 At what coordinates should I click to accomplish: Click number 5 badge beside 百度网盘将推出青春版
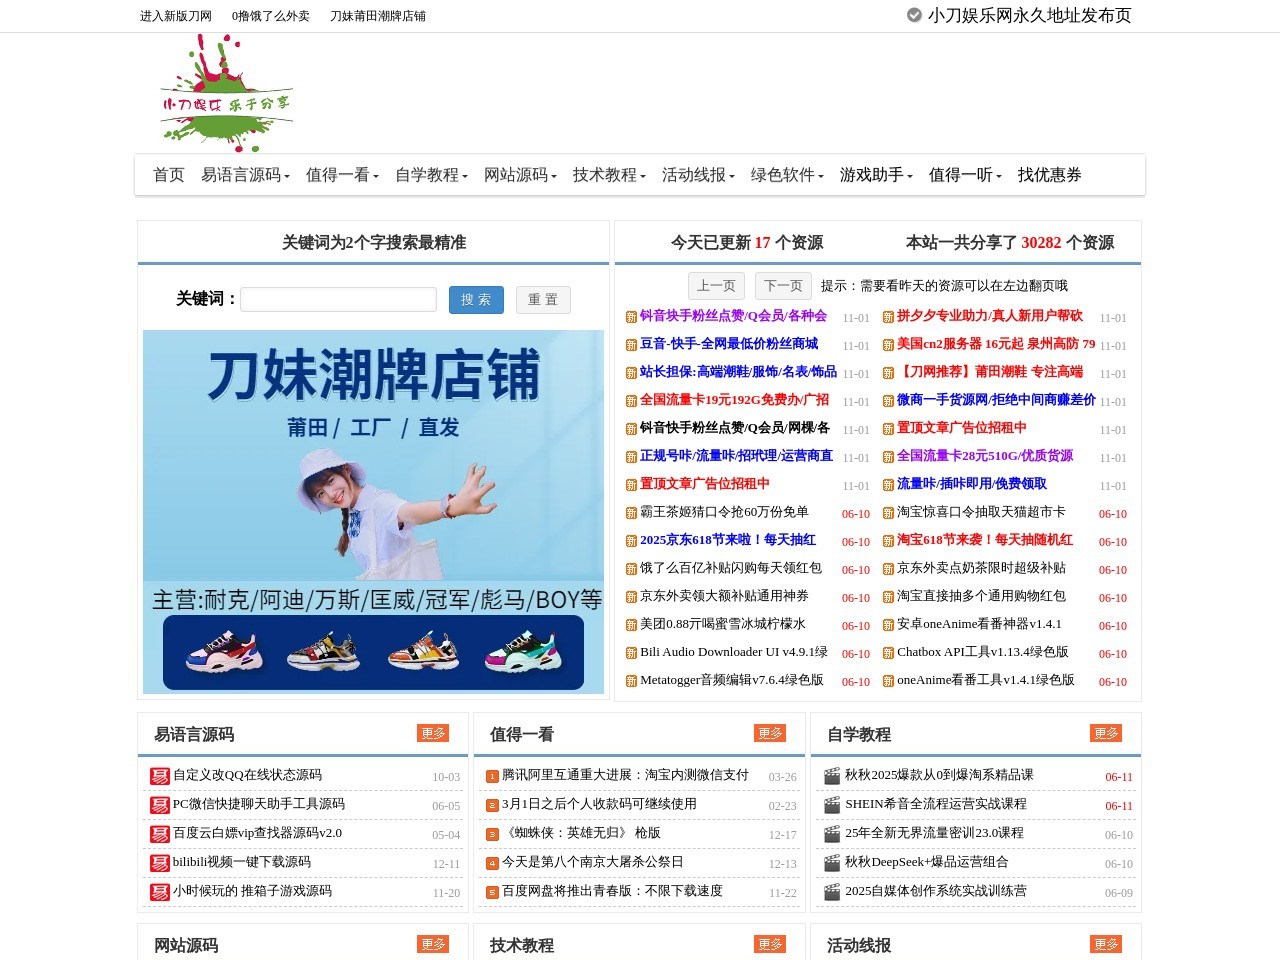[x=492, y=893]
